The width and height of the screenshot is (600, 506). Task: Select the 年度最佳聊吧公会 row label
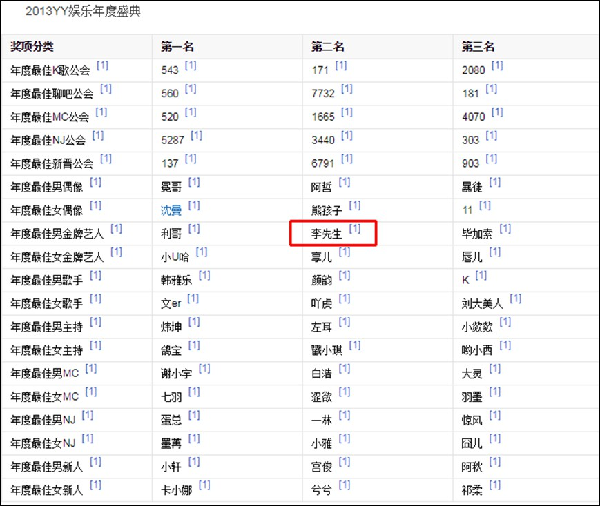click(52, 94)
